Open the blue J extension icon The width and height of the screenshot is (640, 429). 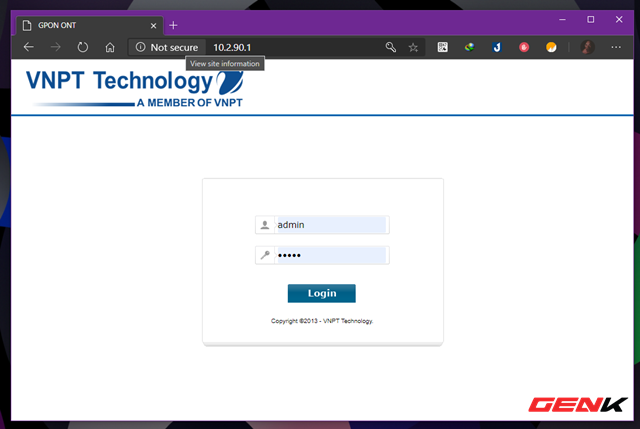(497, 47)
